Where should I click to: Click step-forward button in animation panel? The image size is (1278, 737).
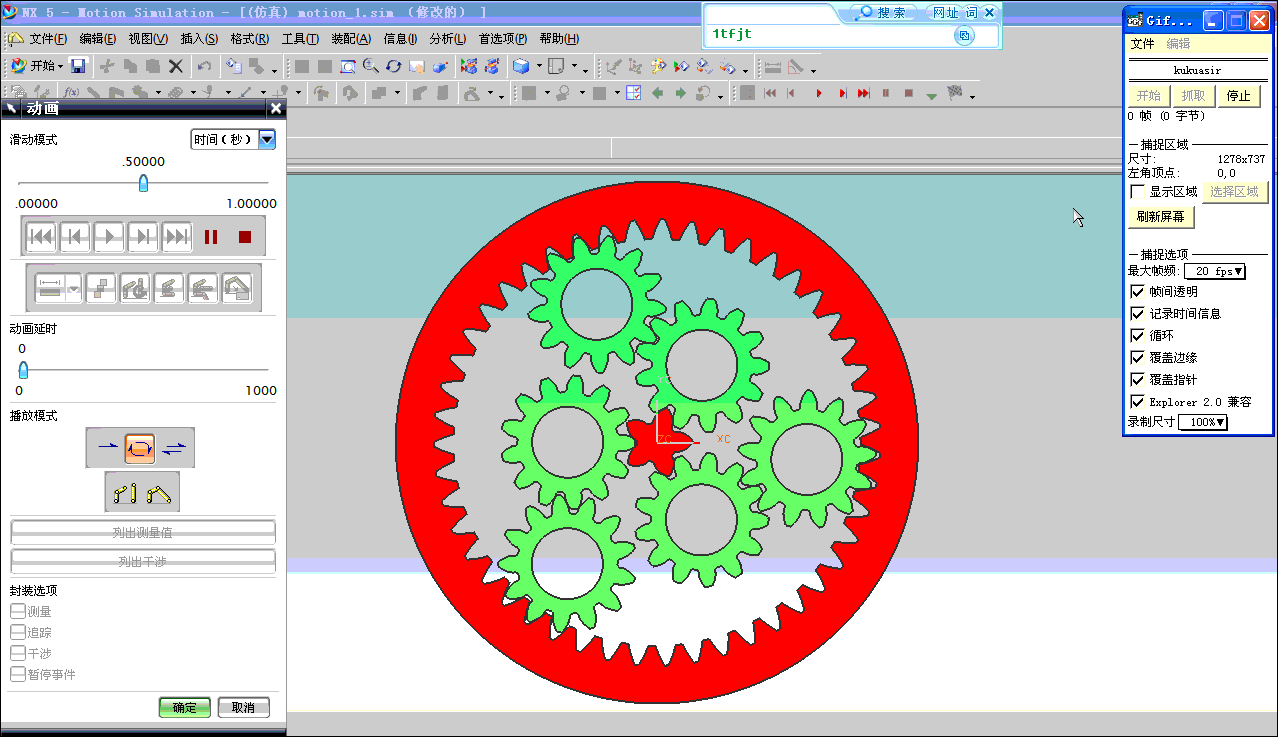point(143,237)
